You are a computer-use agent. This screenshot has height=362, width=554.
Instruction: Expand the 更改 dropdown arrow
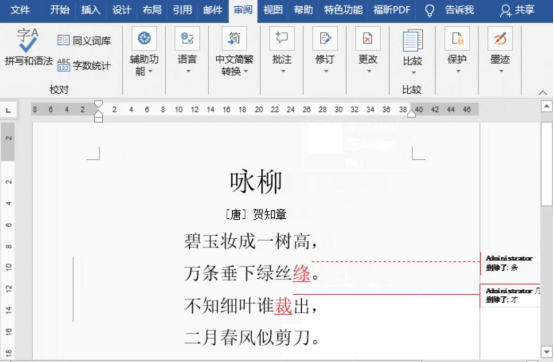coord(369,71)
